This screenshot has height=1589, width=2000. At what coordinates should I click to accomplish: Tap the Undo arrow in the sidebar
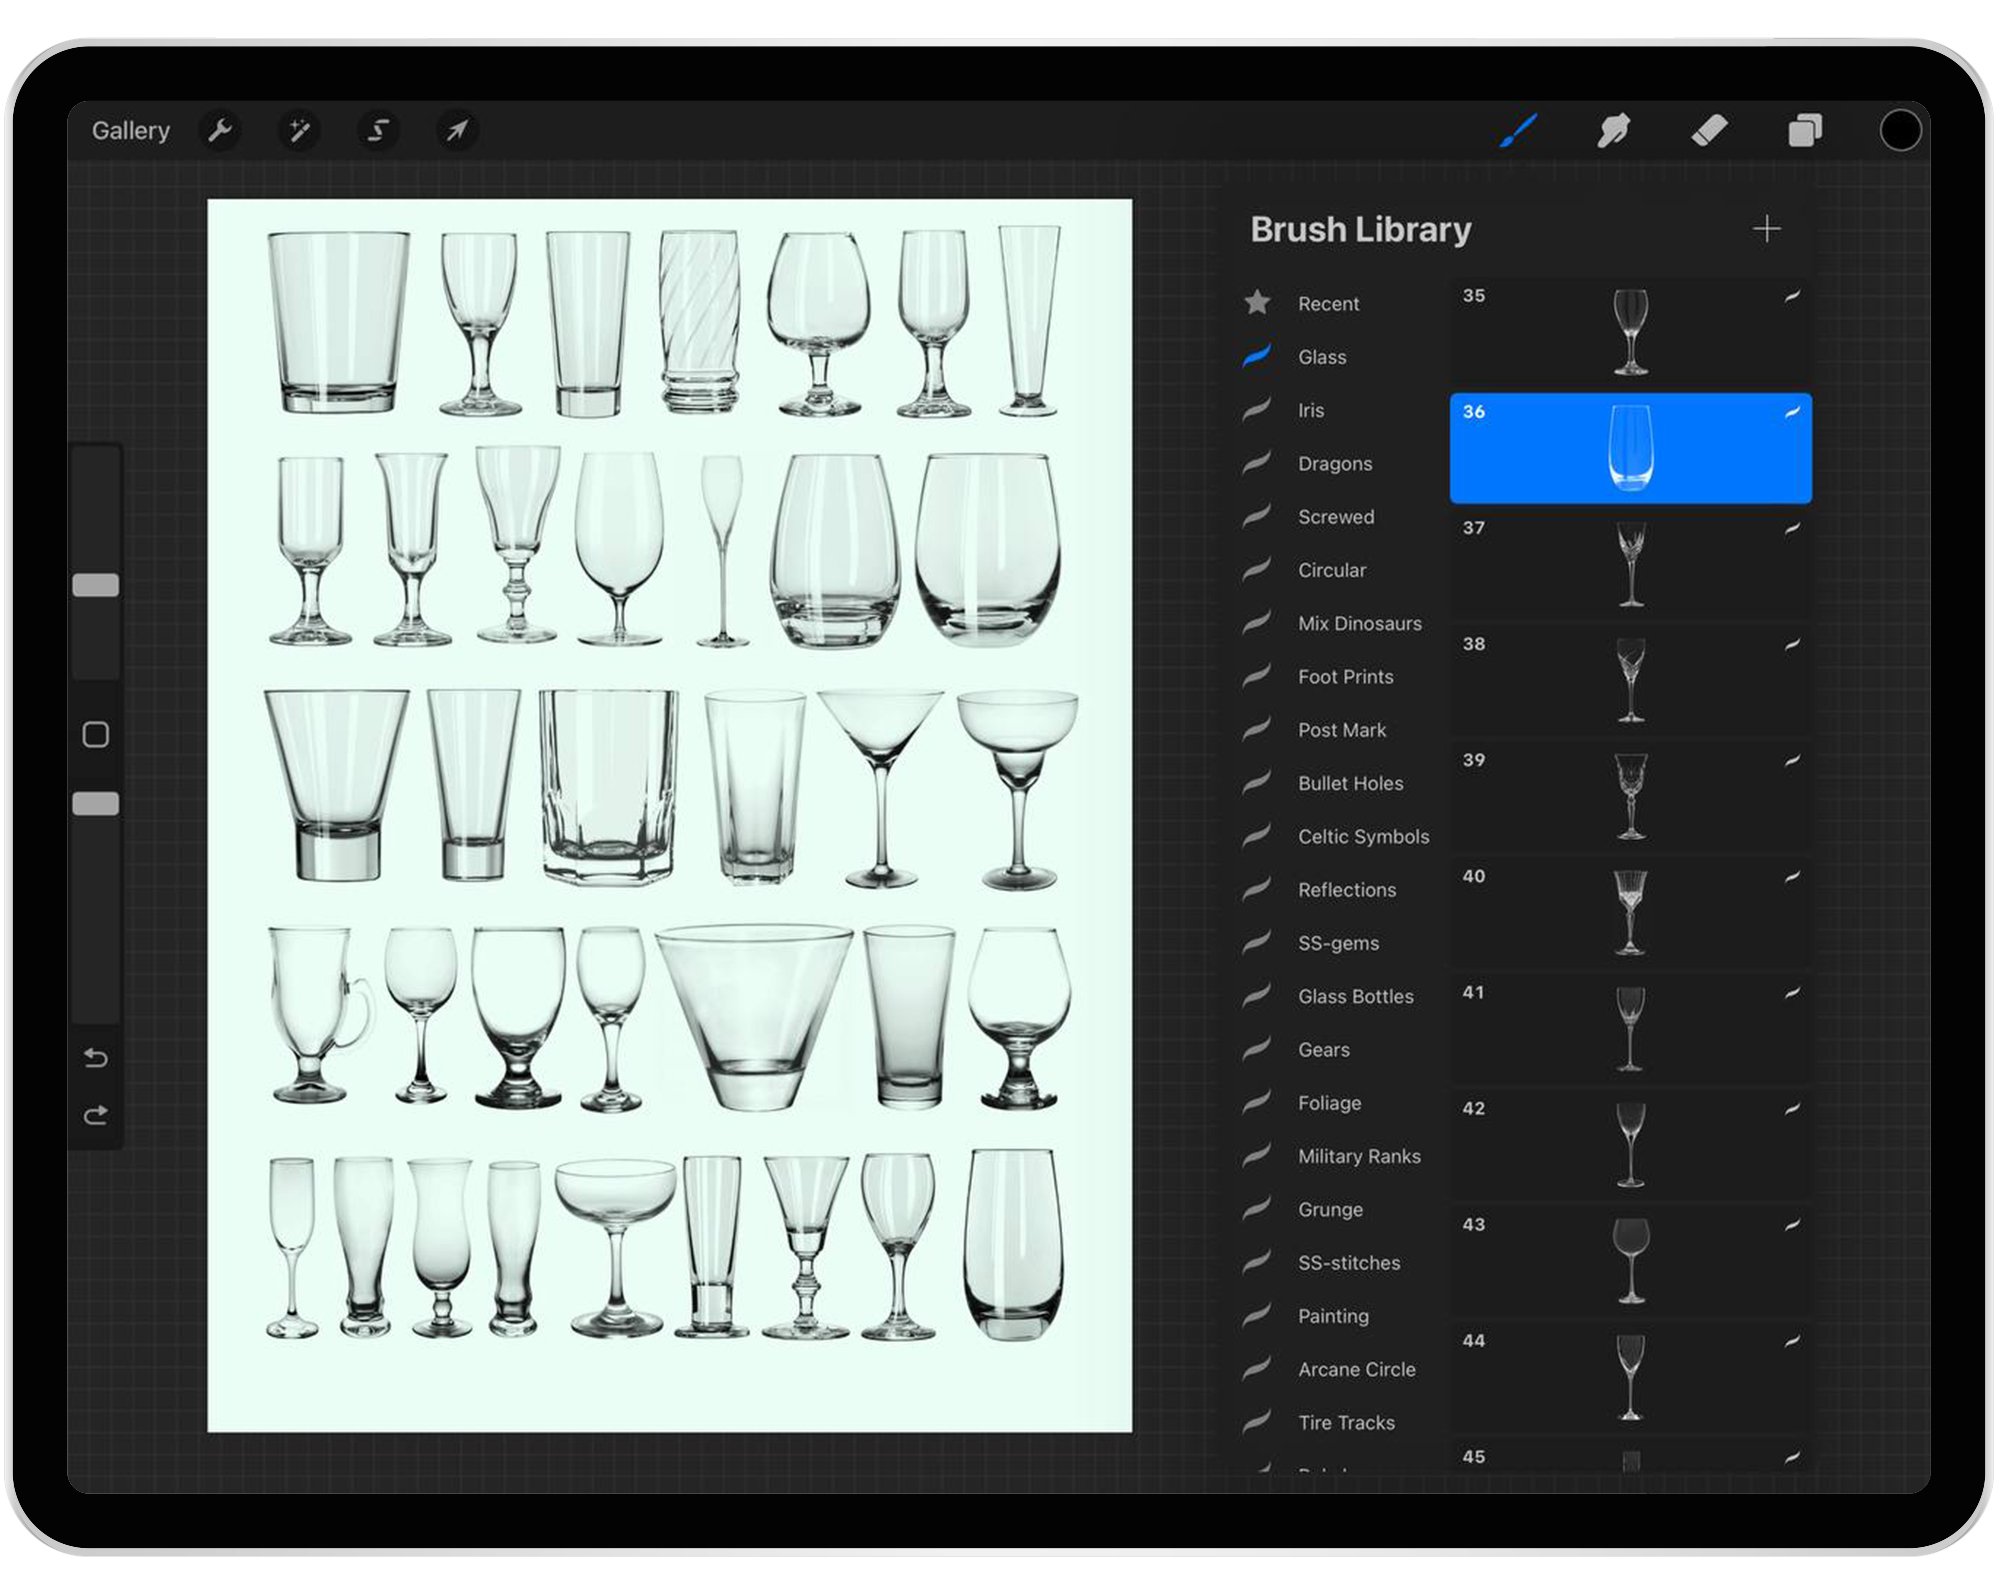(x=97, y=1058)
